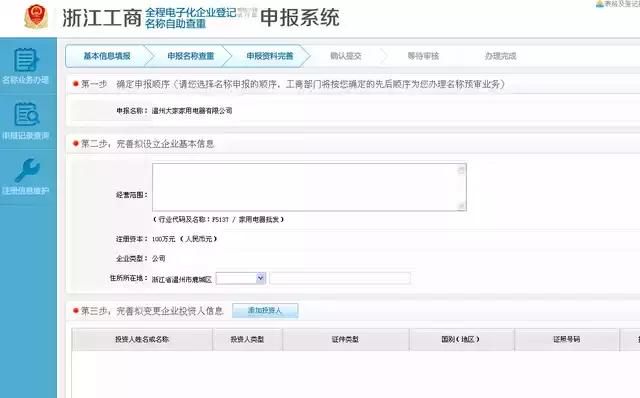This screenshot has width=640, height=398.
Task: Click the 第二步 section heading
Action: coord(148,144)
